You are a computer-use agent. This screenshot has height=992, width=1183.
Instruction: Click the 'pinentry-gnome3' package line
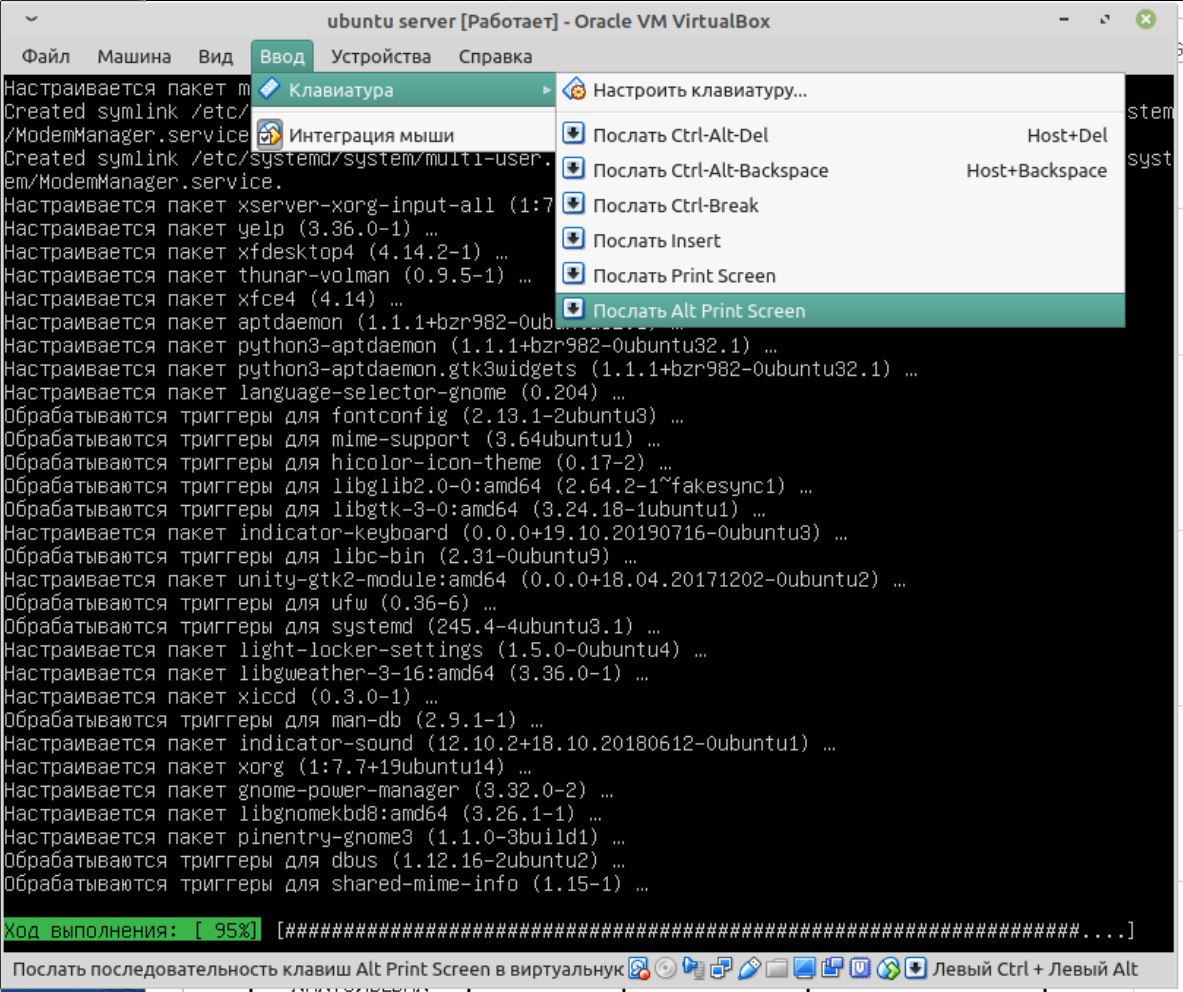[314, 837]
